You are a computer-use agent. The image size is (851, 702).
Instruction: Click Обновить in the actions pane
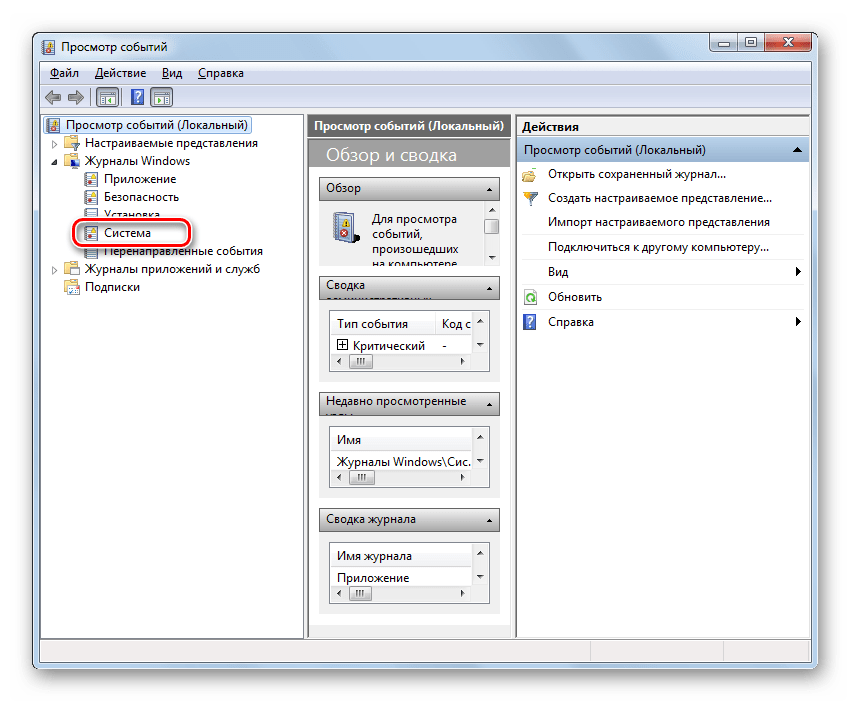pos(574,297)
